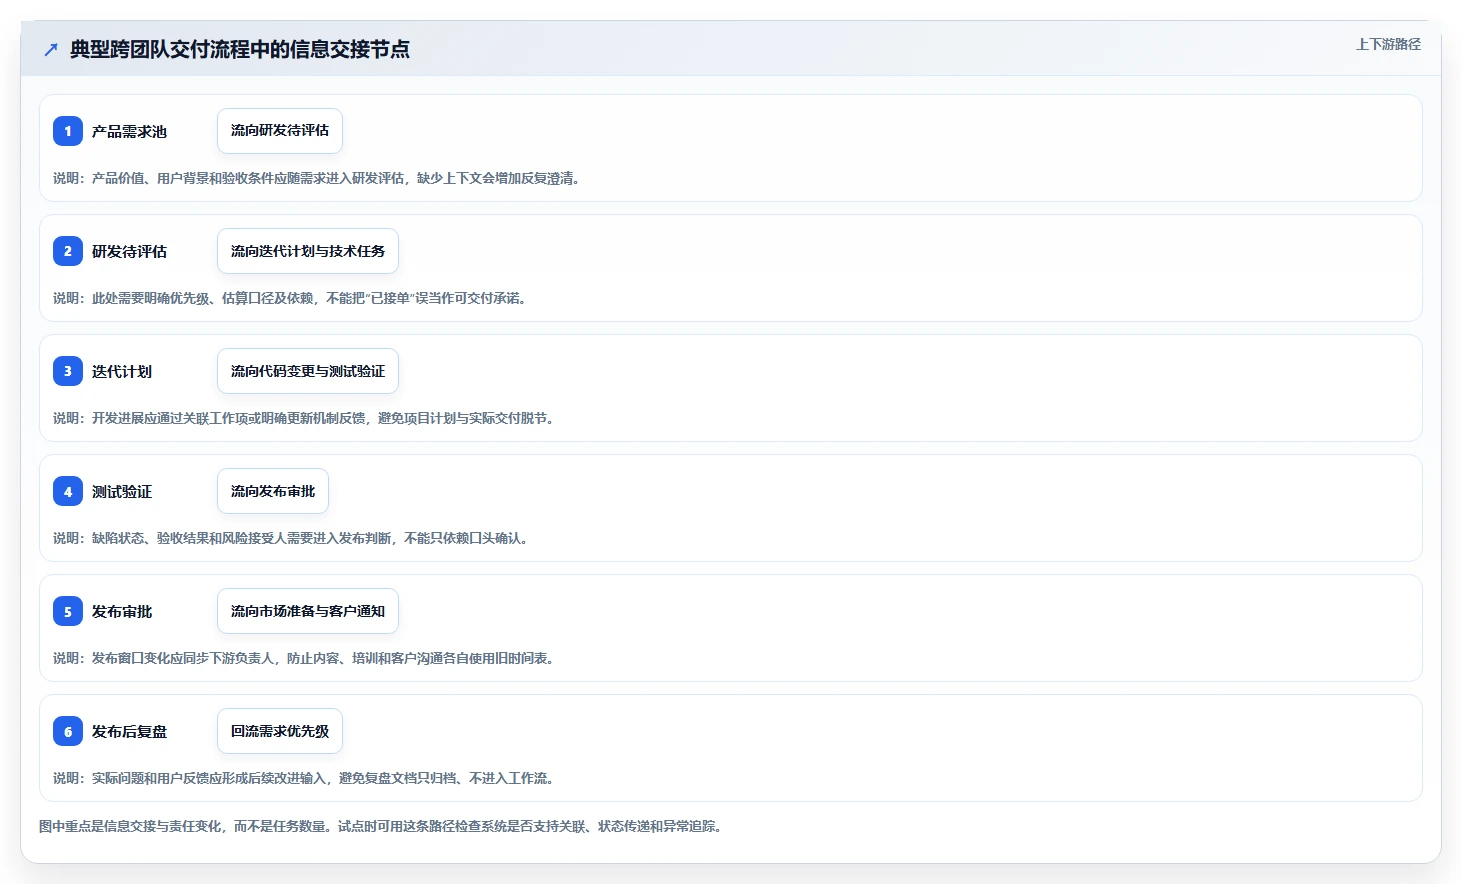Screen dimensions: 1462x884
Task: Click the arrow icon beside the title
Action: click(51, 49)
